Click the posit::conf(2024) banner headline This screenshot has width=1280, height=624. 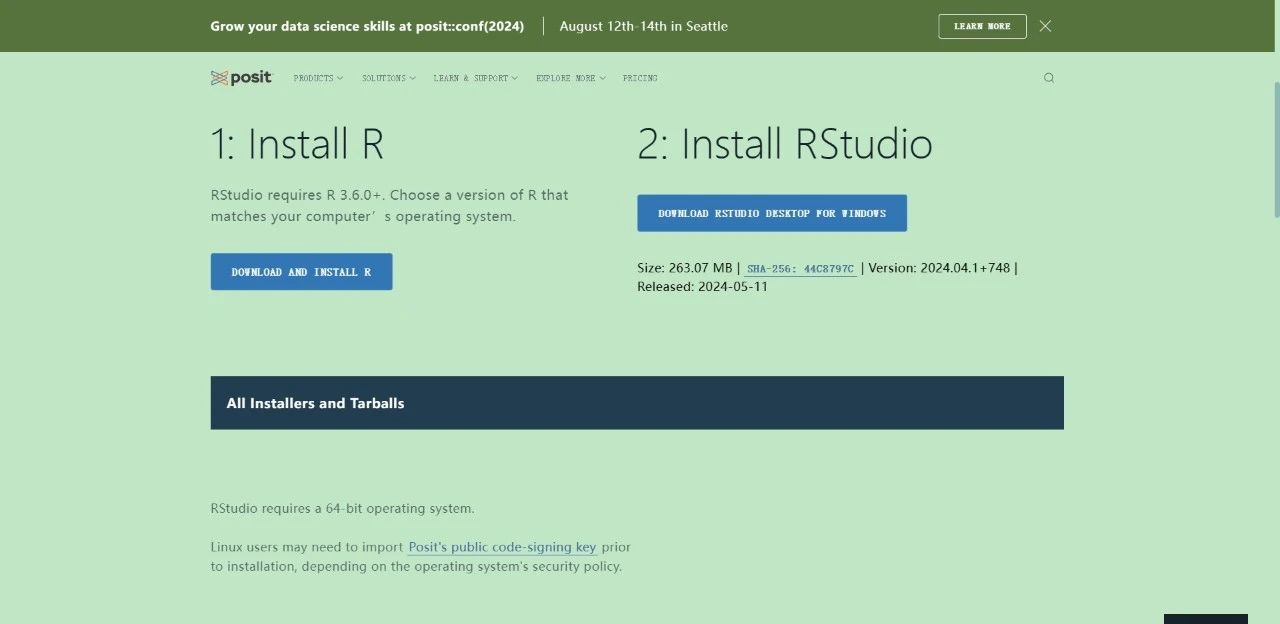[367, 26]
